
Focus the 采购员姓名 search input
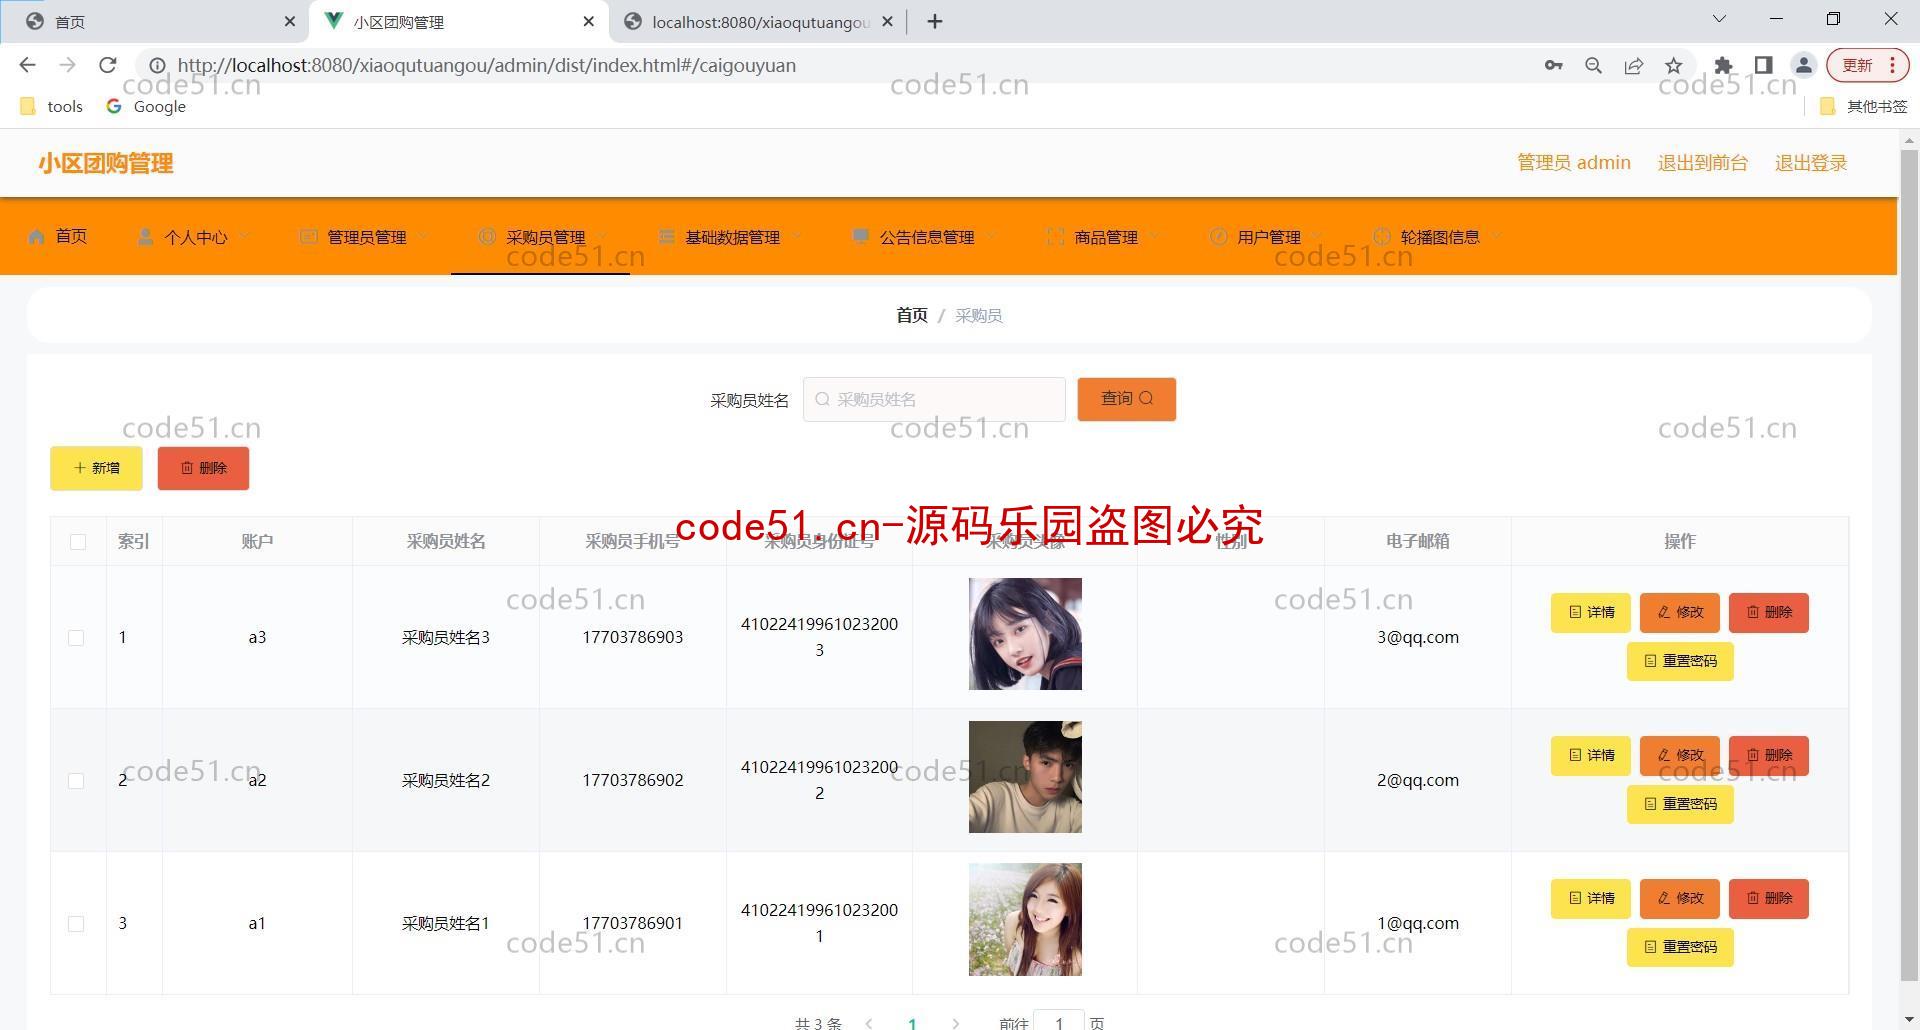click(934, 399)
